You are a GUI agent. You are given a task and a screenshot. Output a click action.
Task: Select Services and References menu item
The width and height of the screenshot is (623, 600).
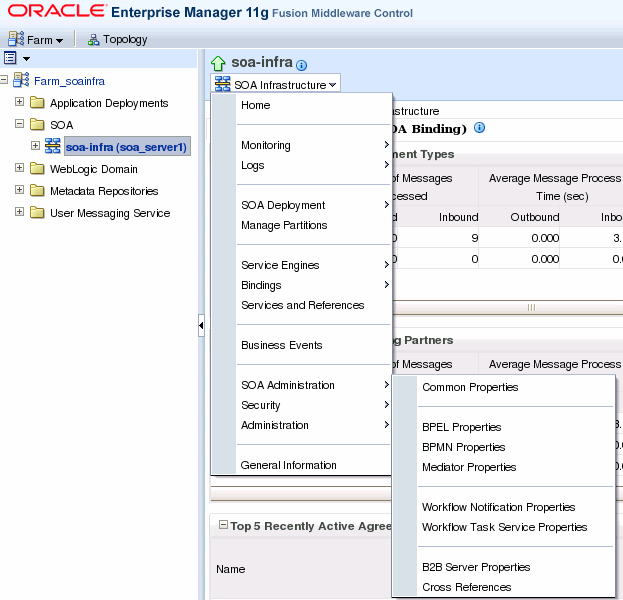click(302, 305)
